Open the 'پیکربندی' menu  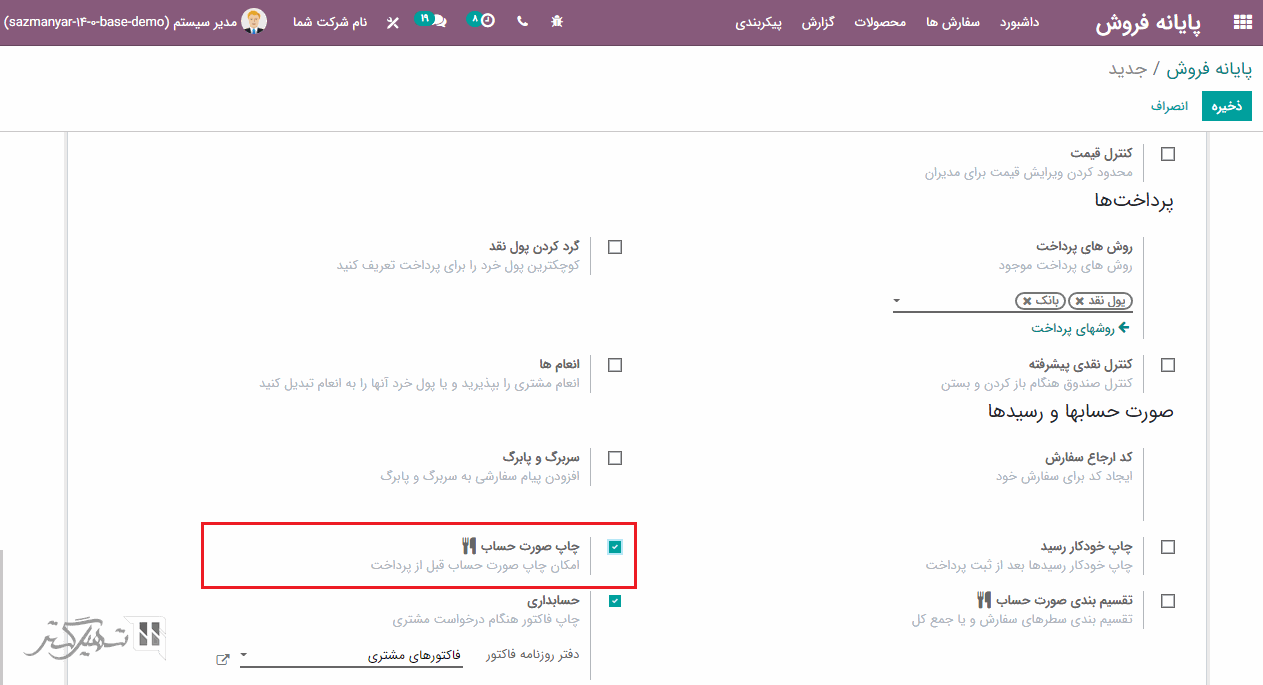(x=760, y=22)
